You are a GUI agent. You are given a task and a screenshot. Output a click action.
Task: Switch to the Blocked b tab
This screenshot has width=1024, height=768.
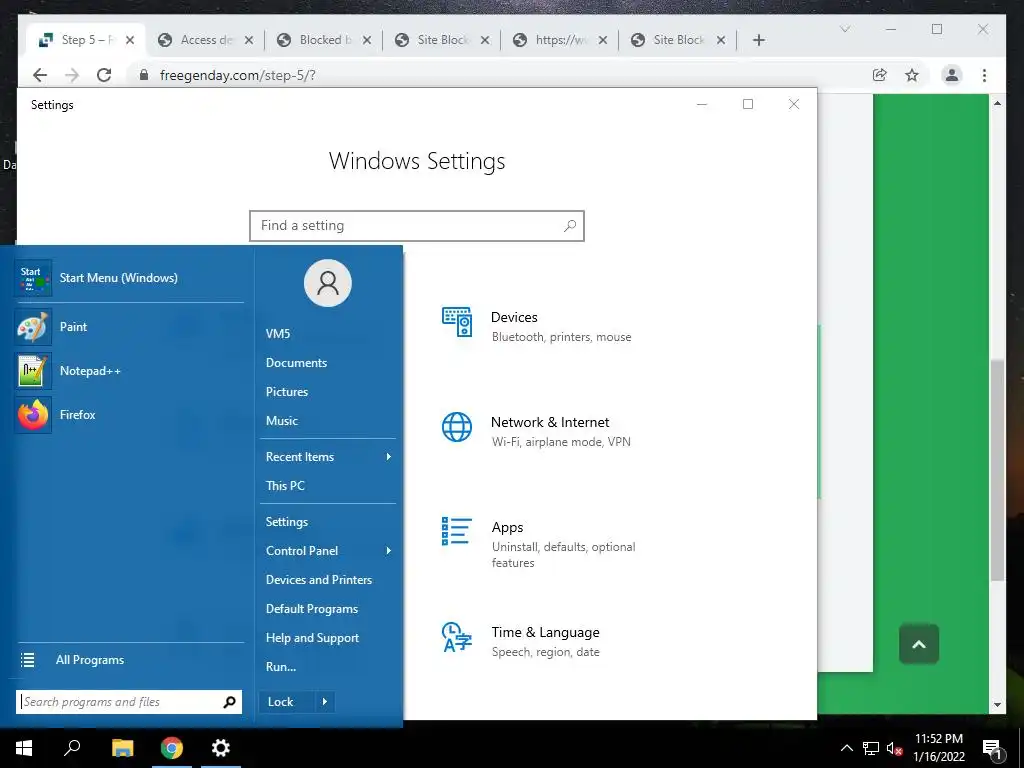(324, 40)
